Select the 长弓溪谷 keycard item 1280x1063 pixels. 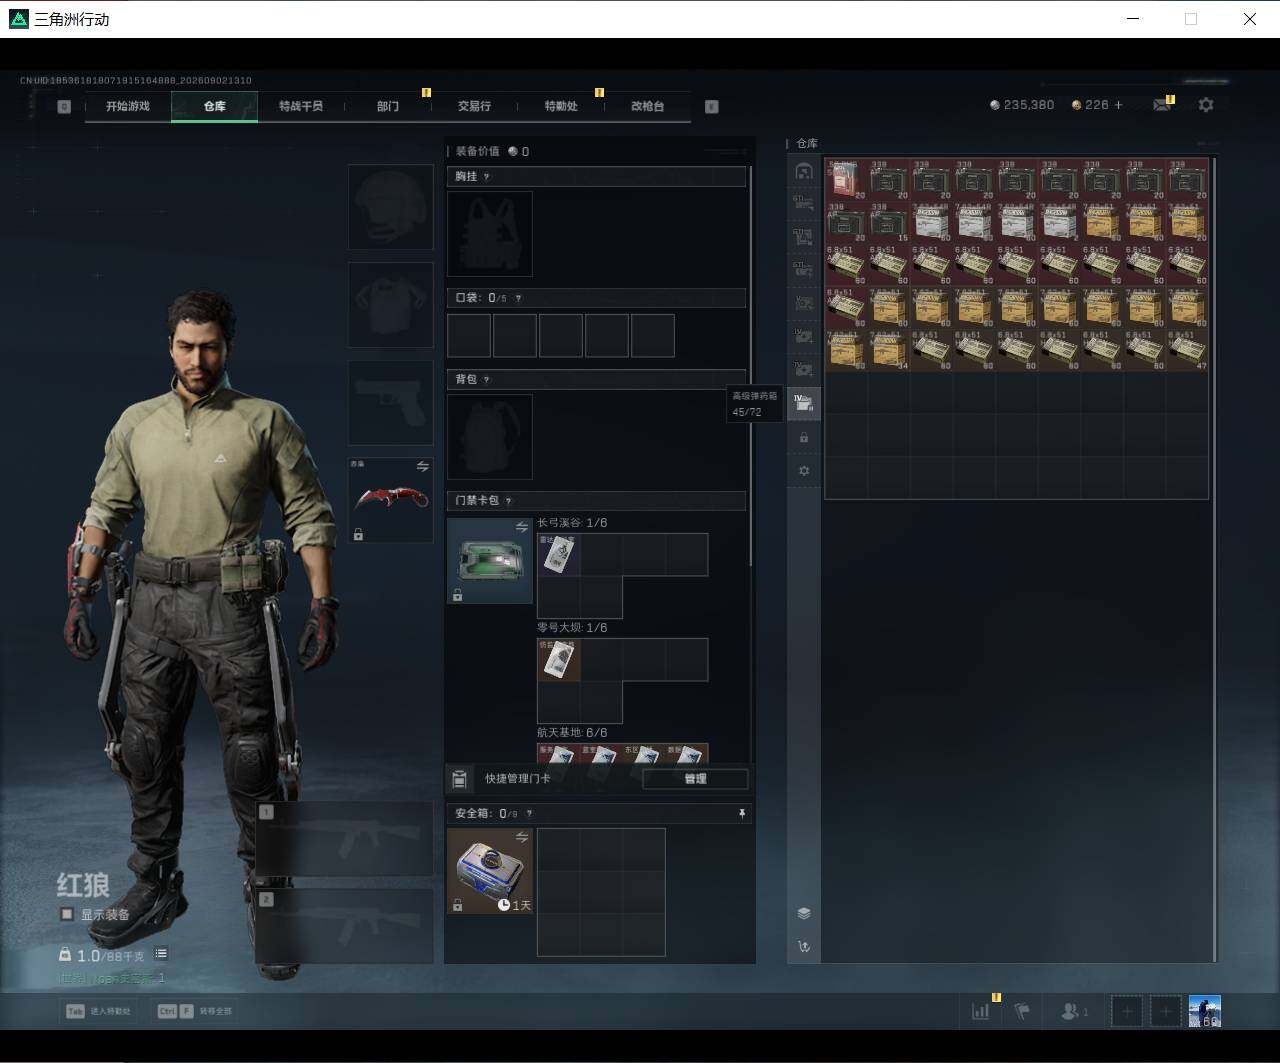point(559,554)
